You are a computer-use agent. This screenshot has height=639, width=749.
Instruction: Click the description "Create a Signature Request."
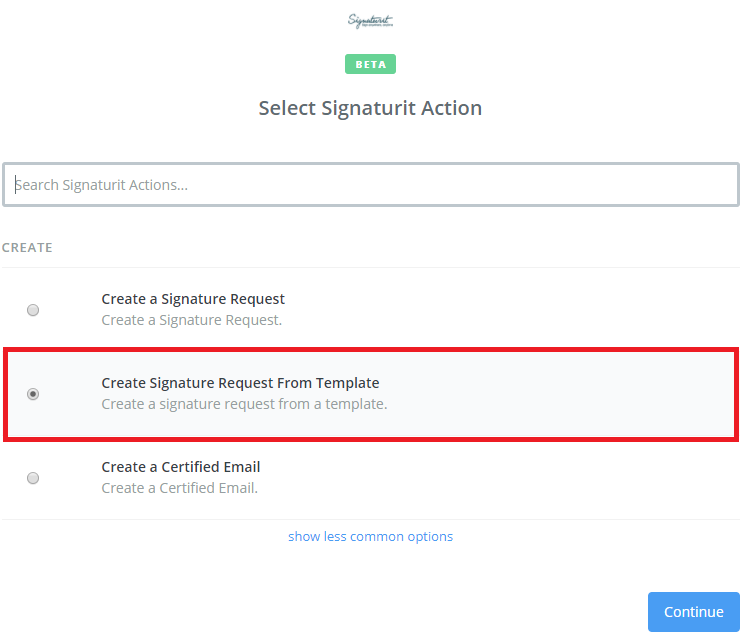click(192, 320)
